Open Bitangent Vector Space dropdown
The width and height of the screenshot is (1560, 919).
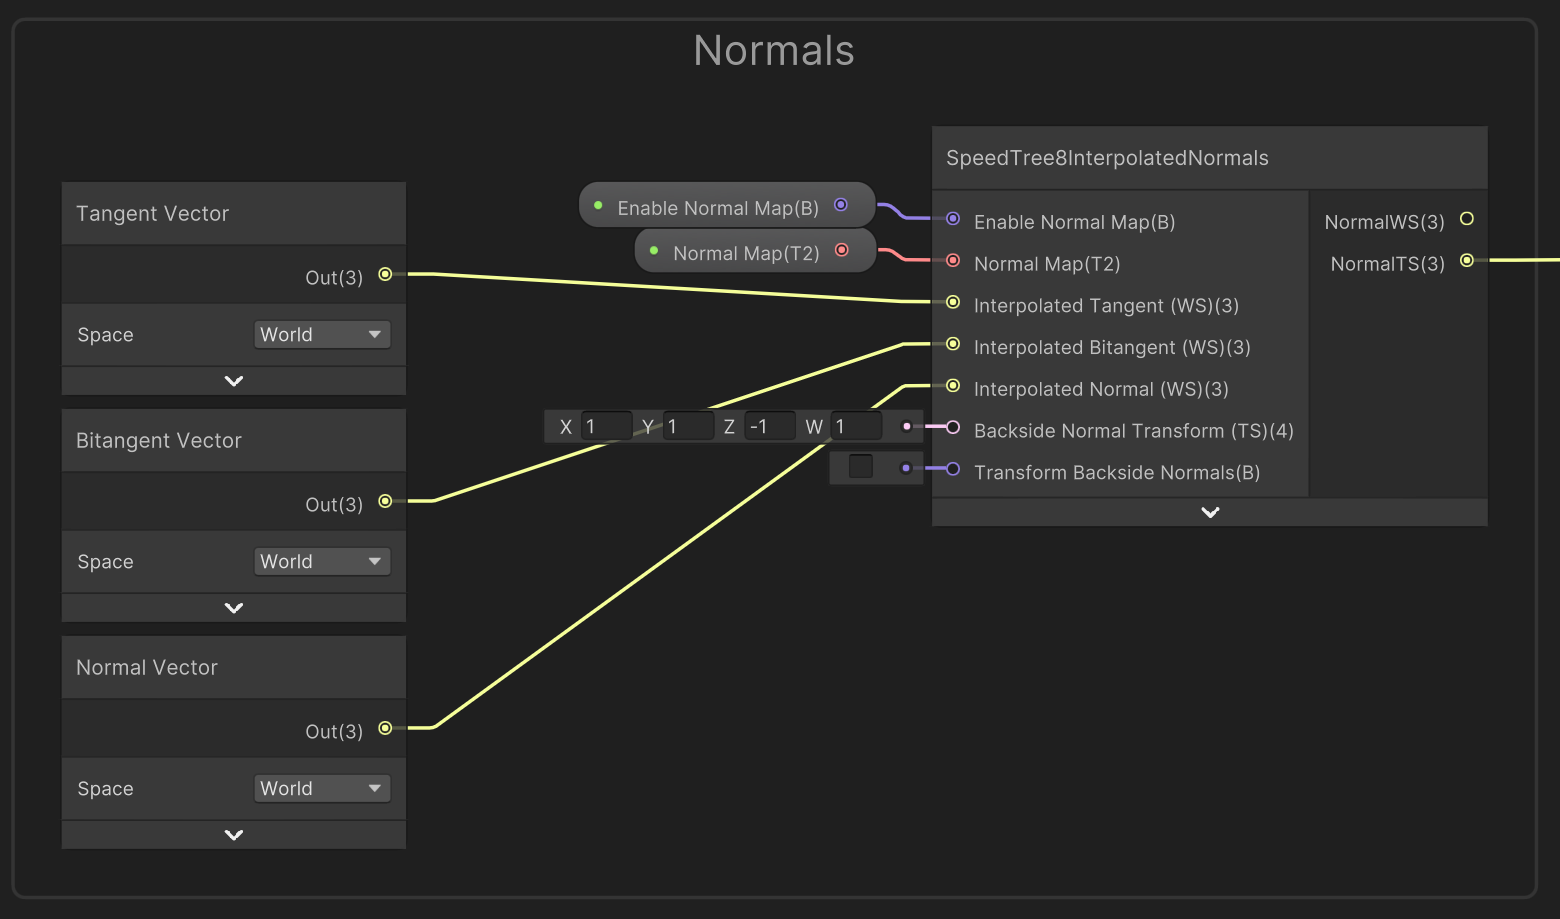click(322, 562)
